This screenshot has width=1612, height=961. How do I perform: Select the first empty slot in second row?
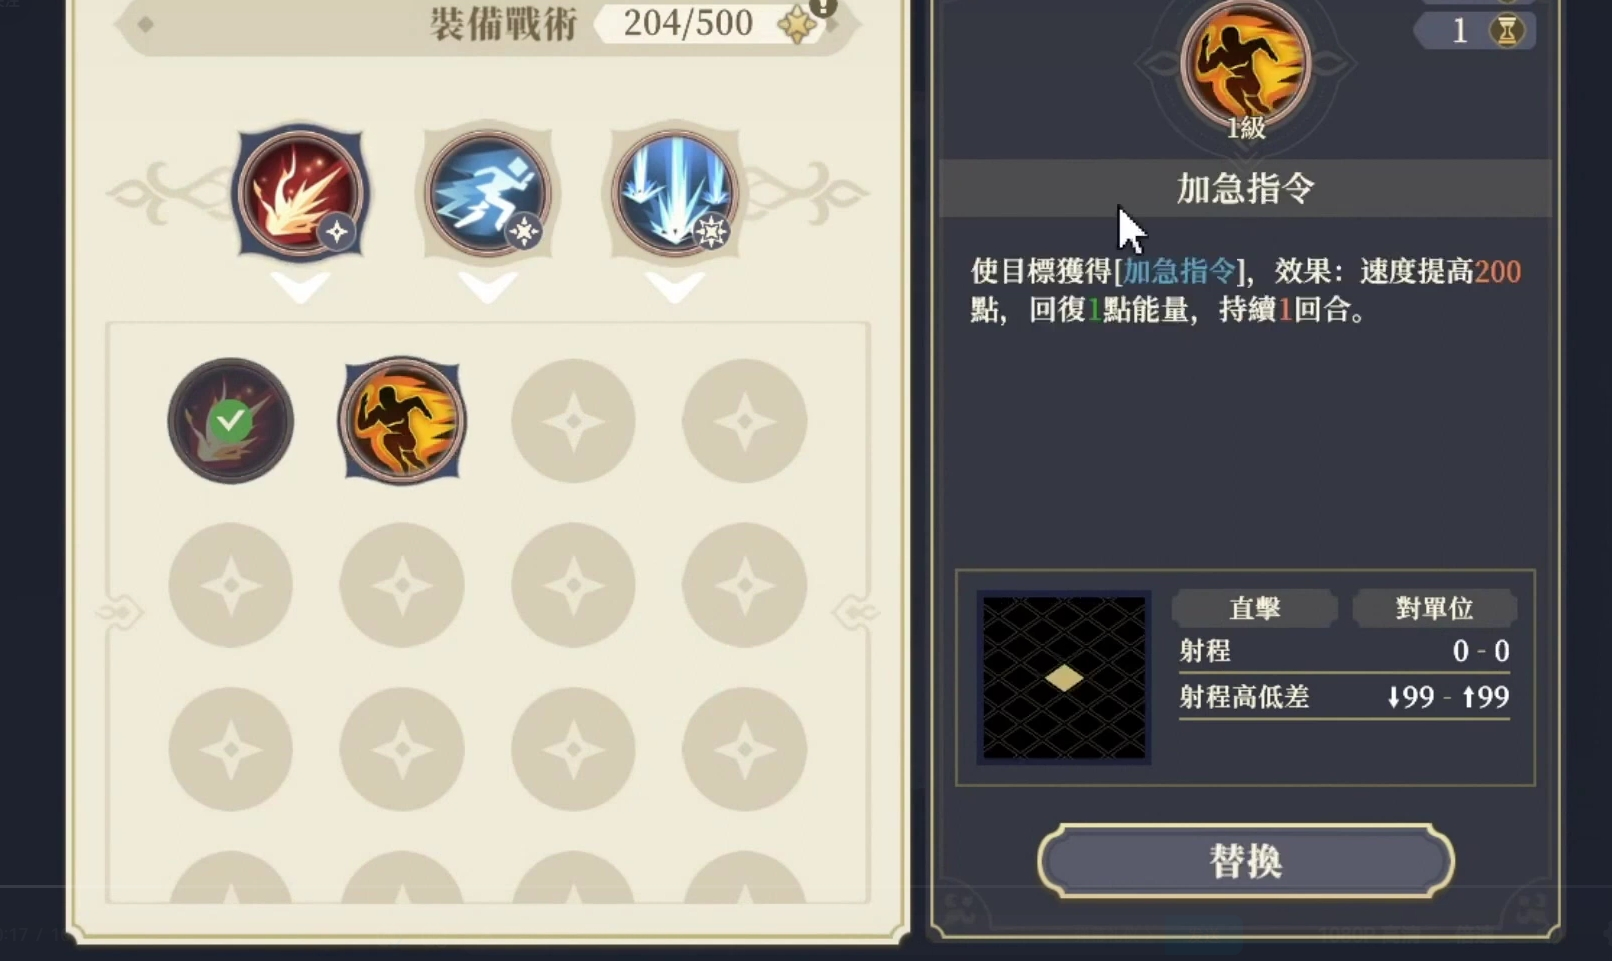click(230, 585)
